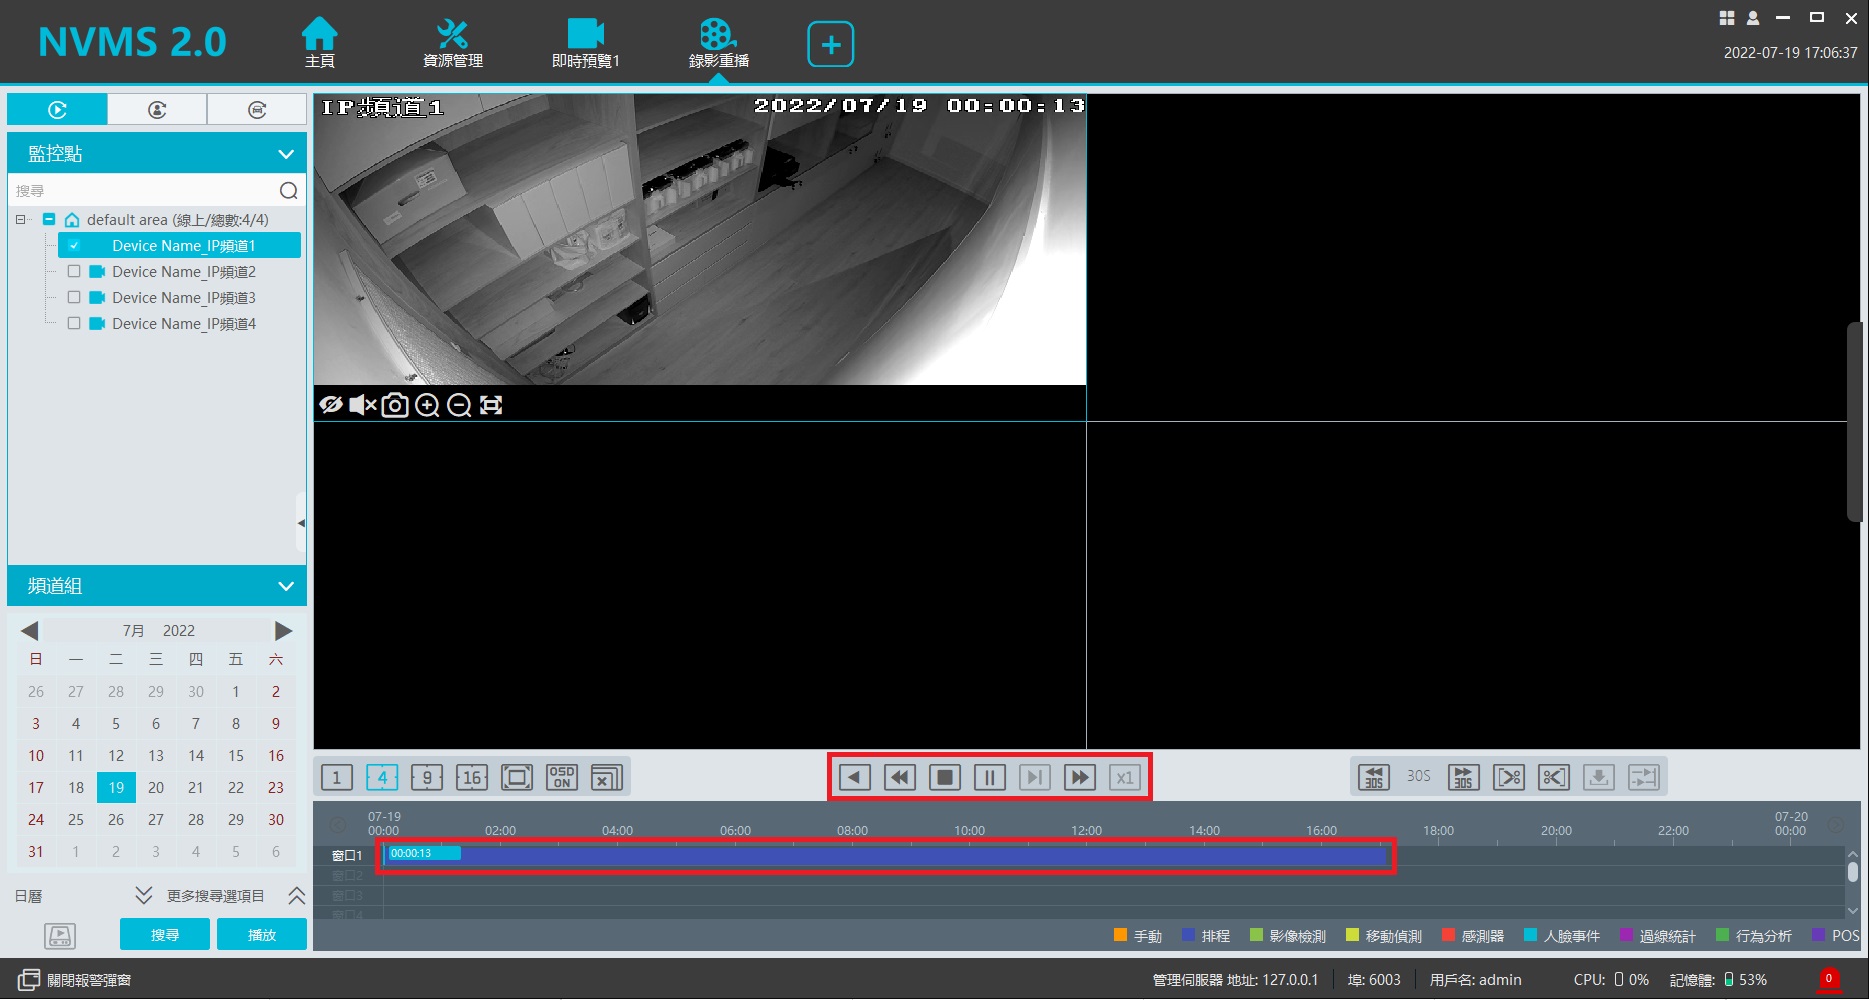Open the 主頁 home tab

pyautogui.click(x=320, y=43)
